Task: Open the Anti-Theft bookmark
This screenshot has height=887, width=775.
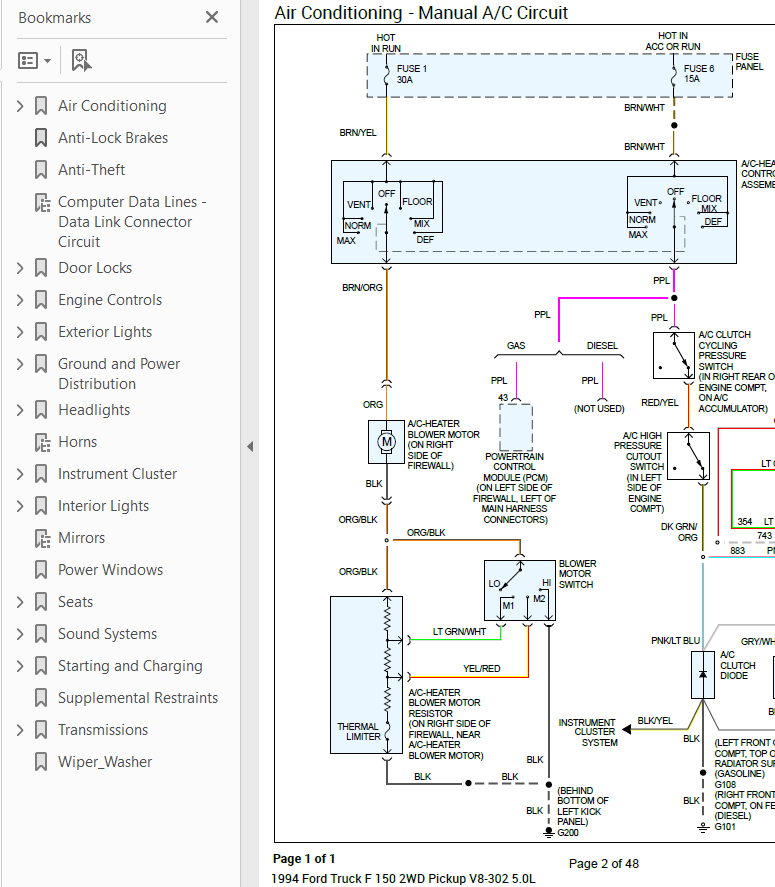Action: tap(92, 170)
